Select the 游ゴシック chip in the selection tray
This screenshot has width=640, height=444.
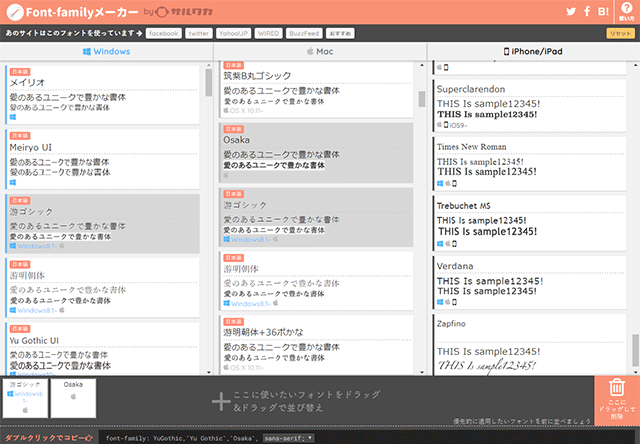coord(25,398)
